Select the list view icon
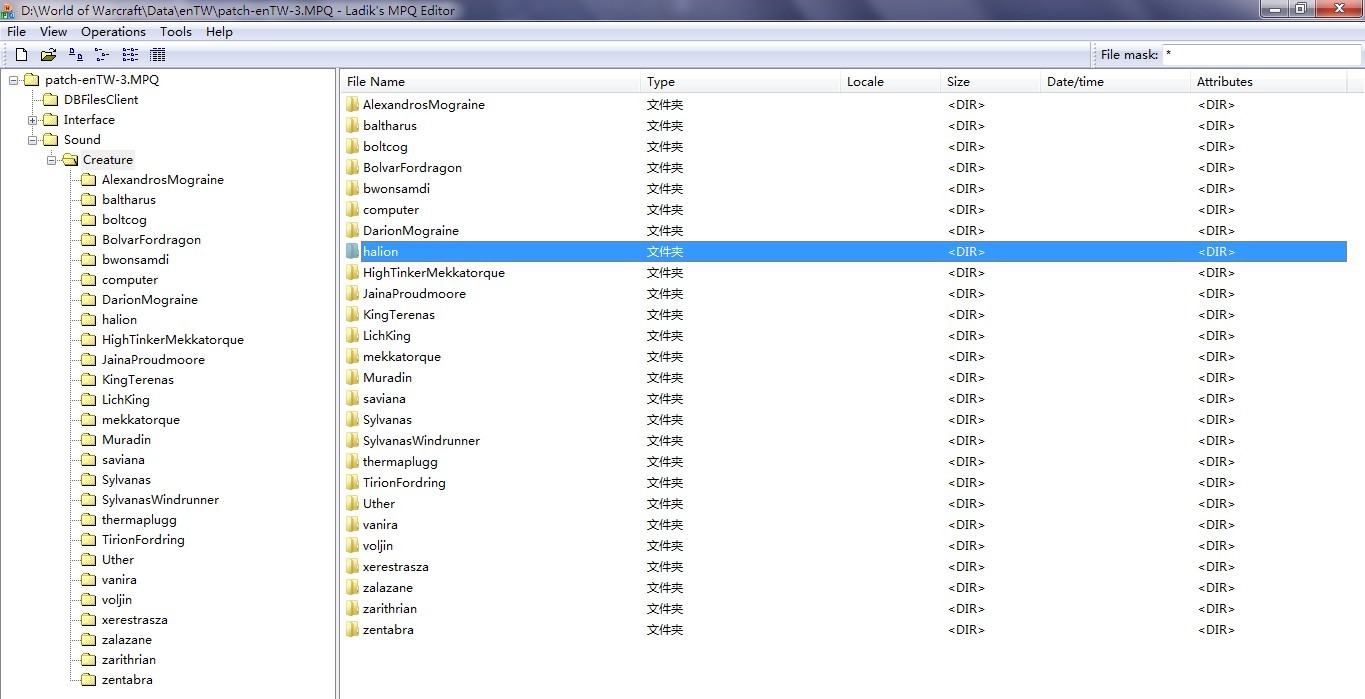1365x699 pixels. pos(130,55)
